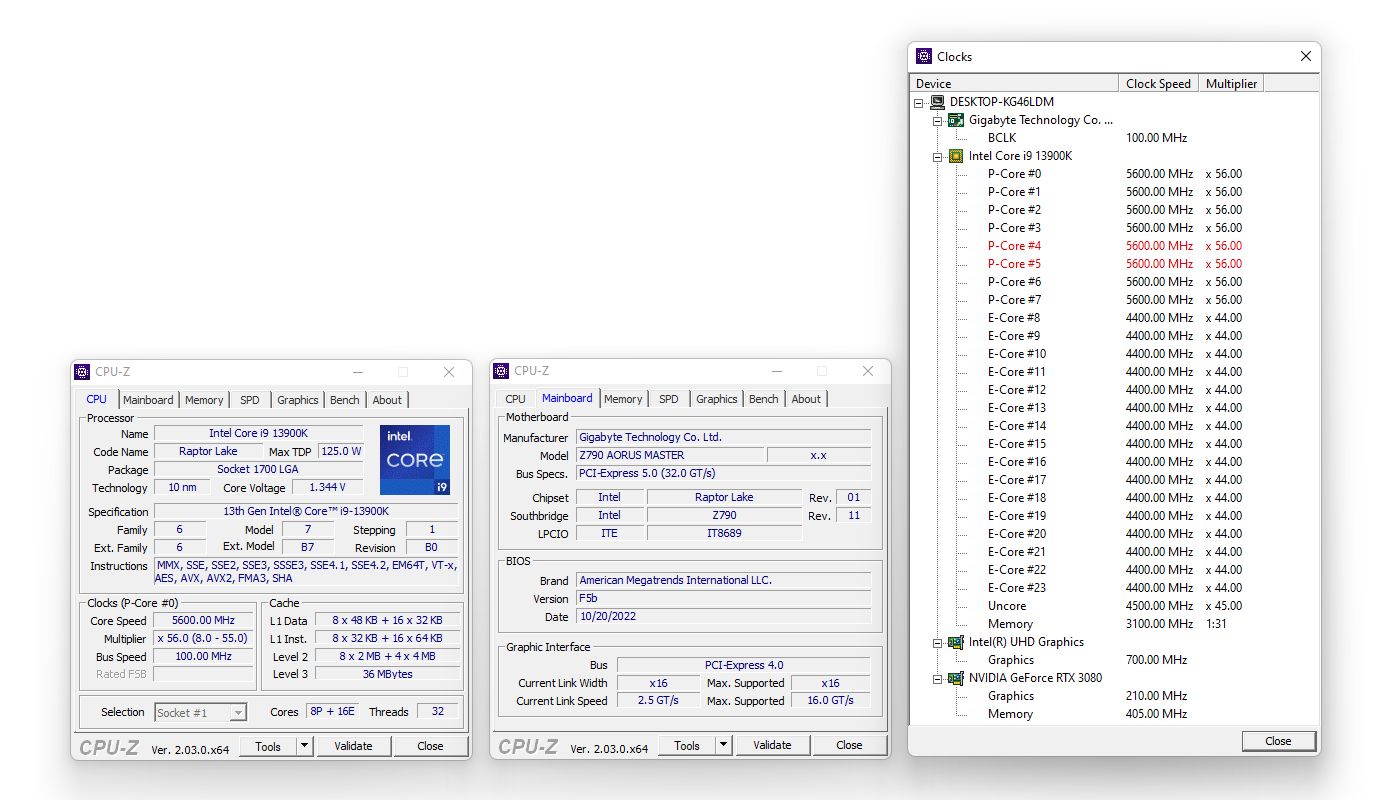Select the red P-Core #4 row

pos(1014,246)
